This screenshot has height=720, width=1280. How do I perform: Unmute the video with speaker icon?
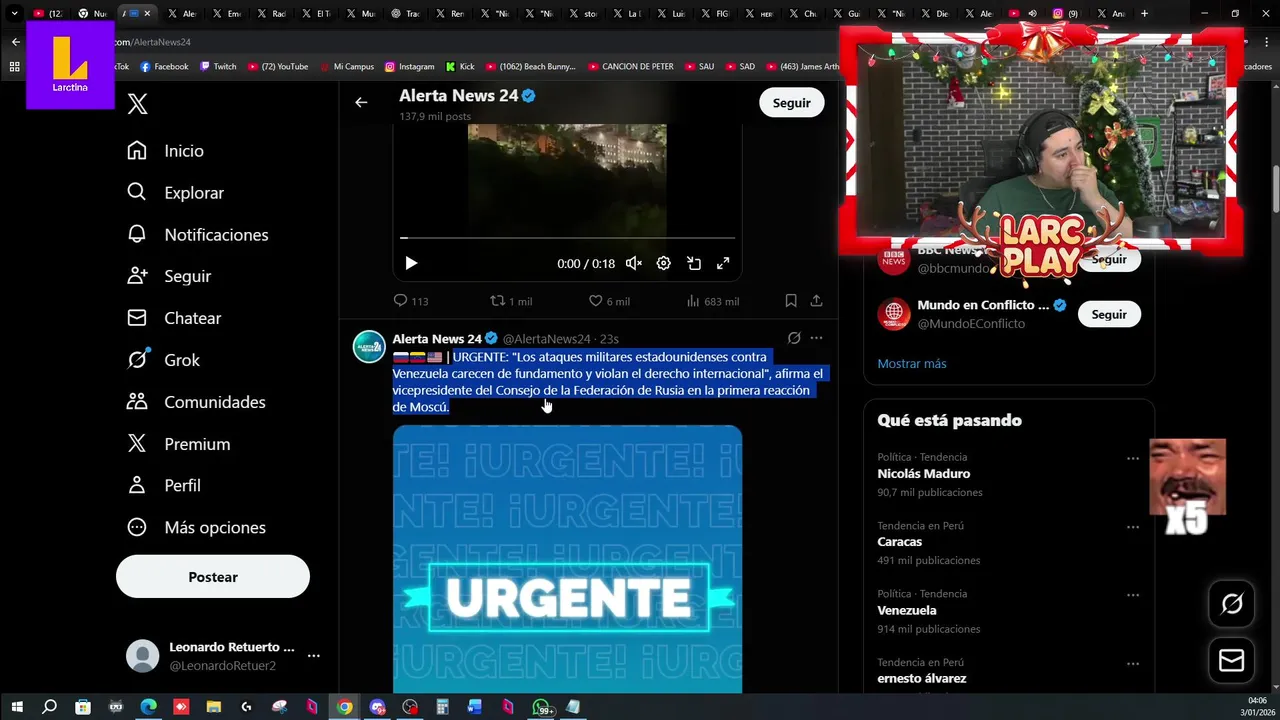(633, 263)
